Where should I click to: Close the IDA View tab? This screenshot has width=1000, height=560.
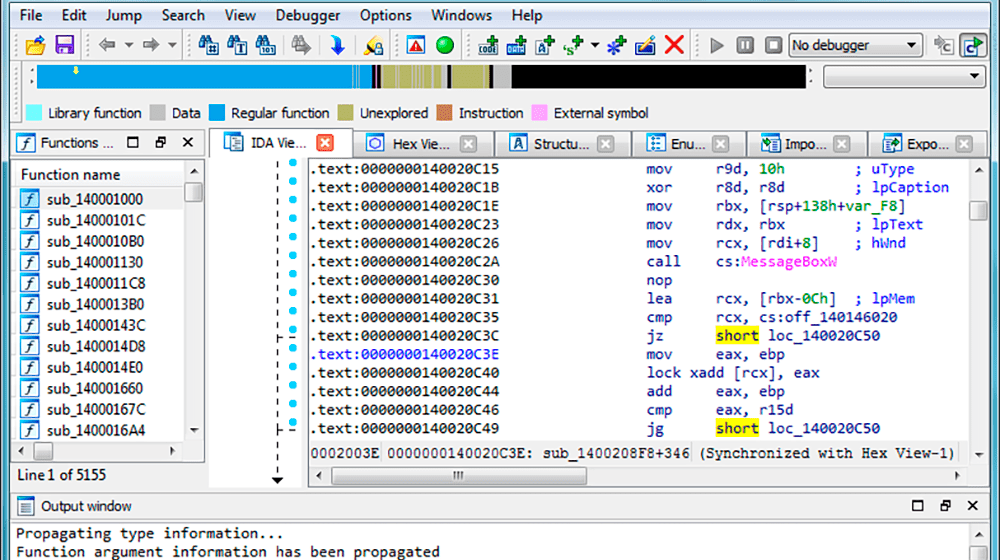(x=325, y=143)
